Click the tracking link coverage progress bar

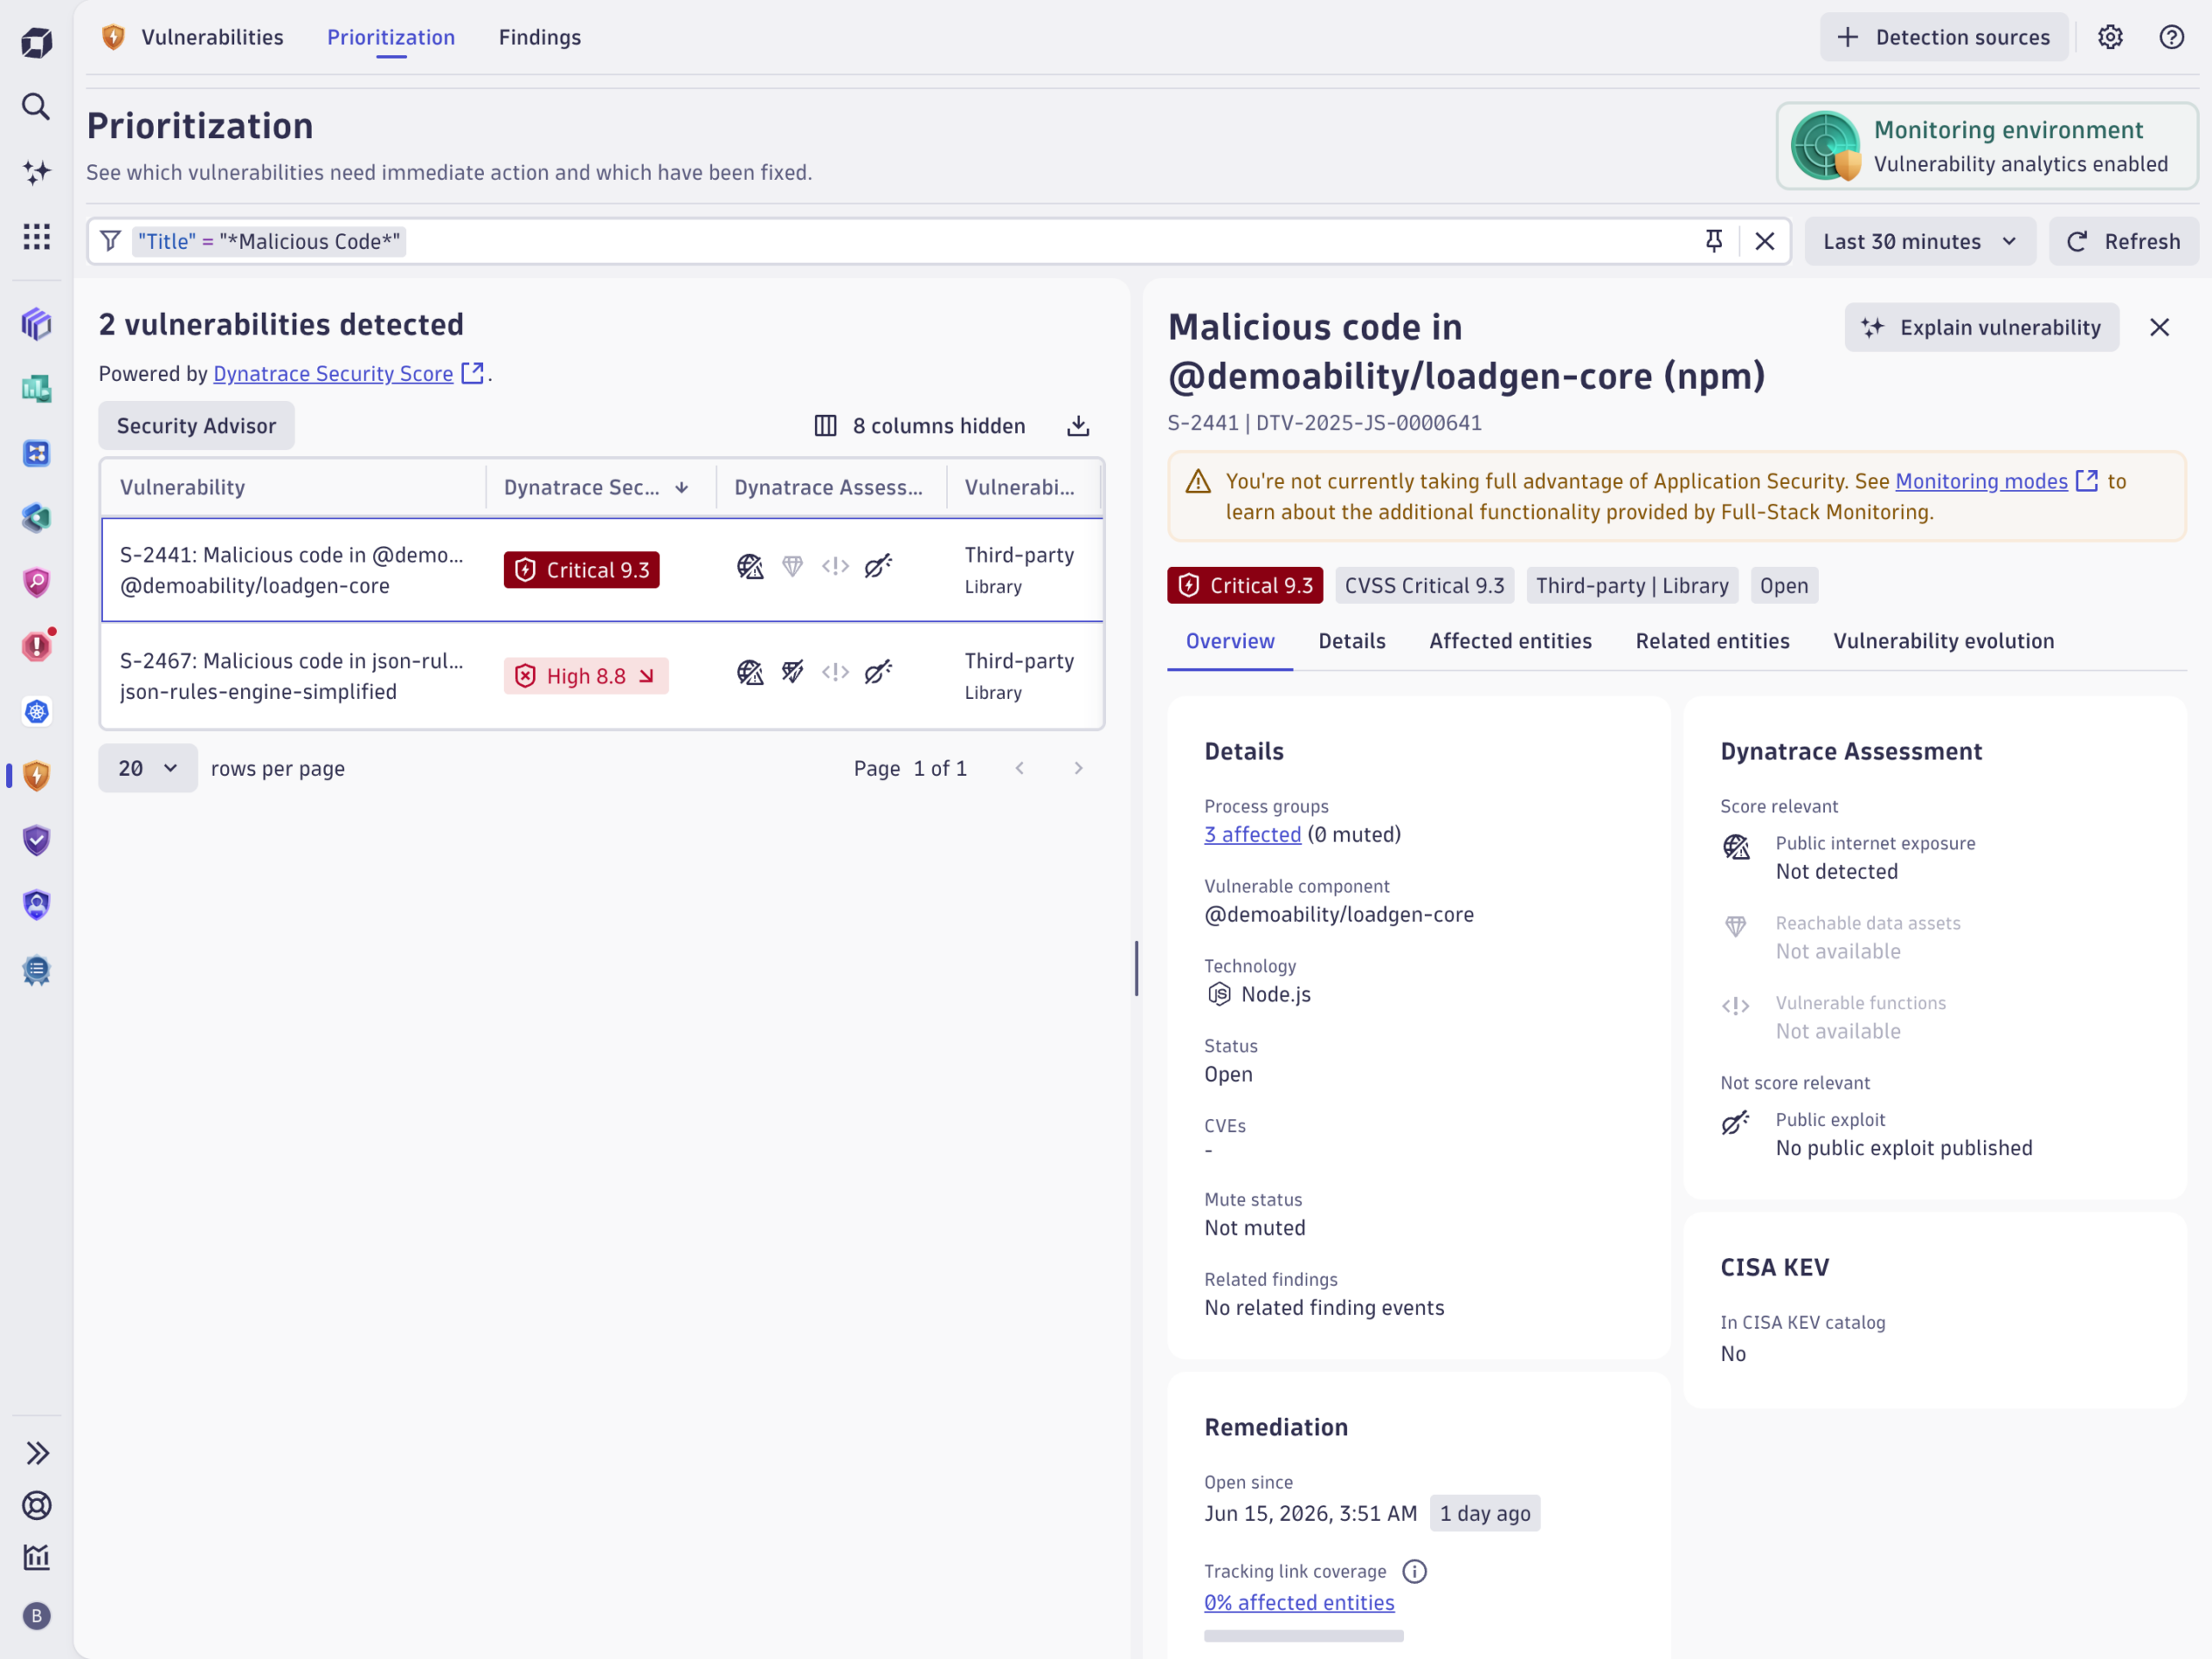pyautogui.click(x=1303, y=1636)
